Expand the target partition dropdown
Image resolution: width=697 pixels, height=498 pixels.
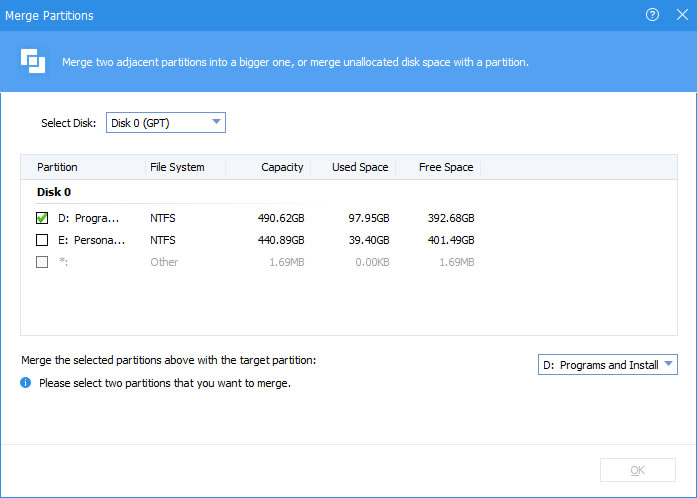608,365
